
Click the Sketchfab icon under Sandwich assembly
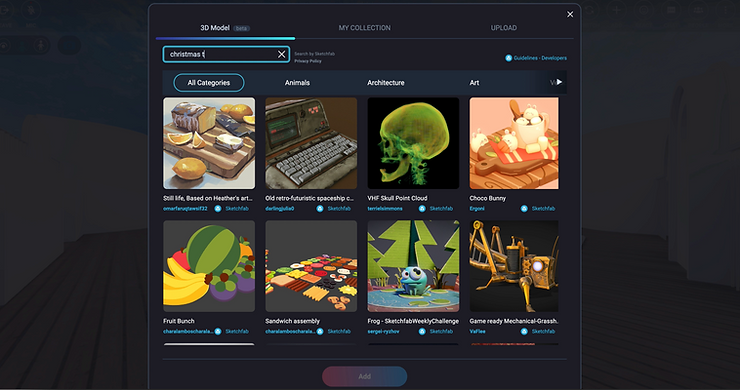pyautogui.click(x=320, y=331)
